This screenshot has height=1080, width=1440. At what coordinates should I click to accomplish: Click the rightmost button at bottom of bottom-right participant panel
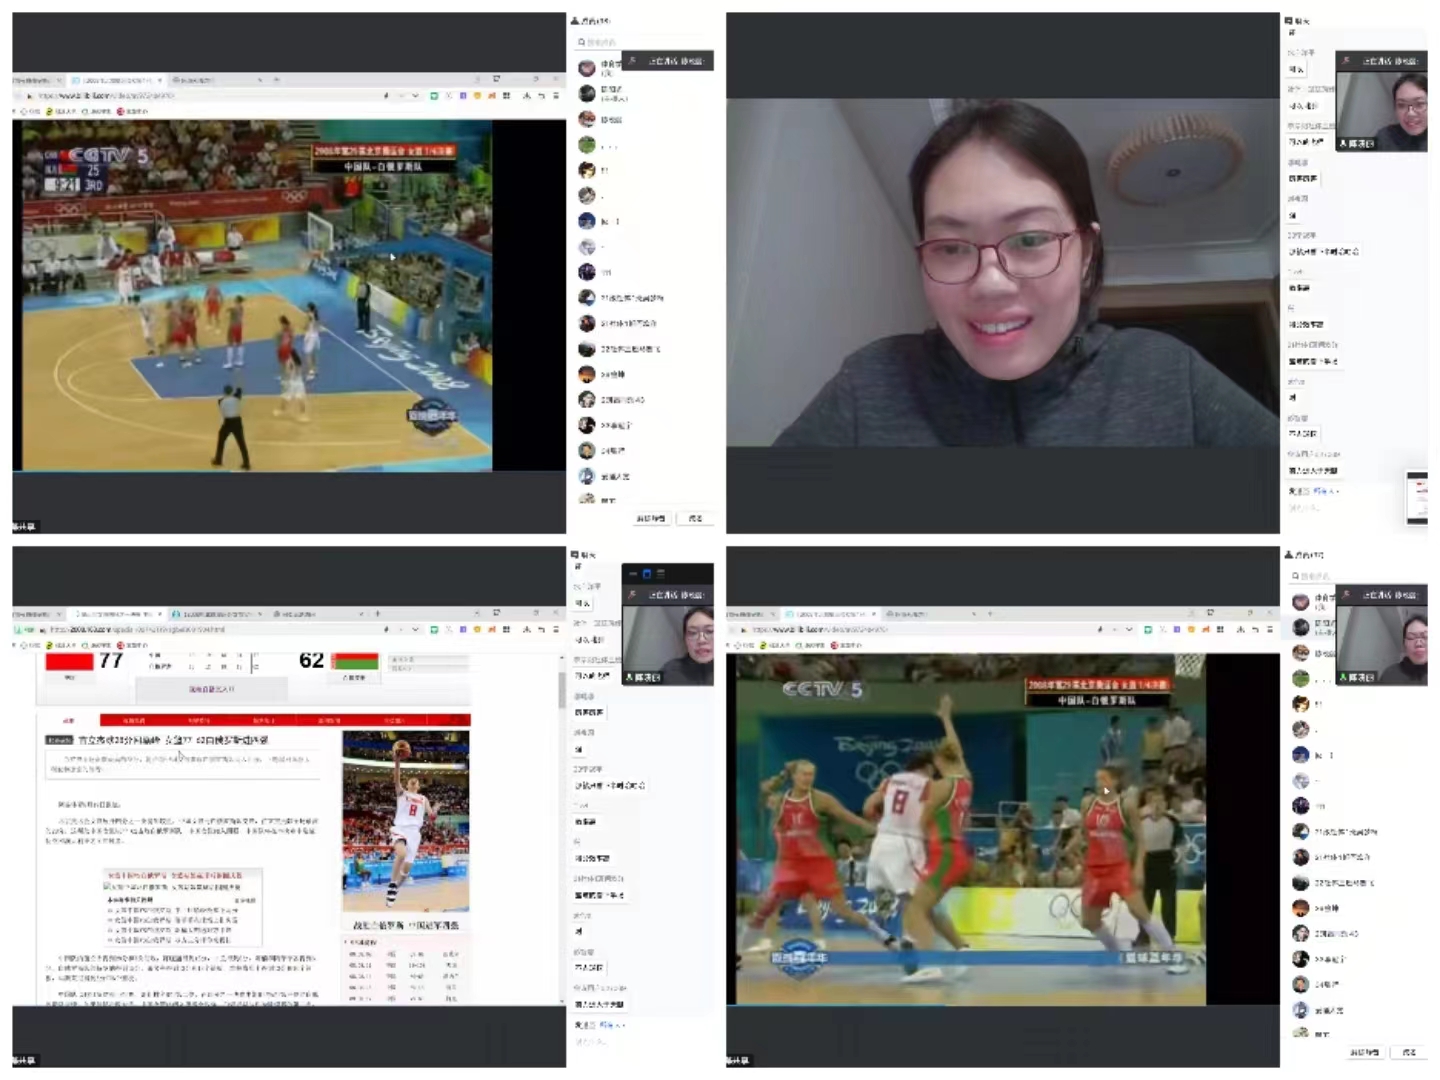click(x=1409, y=1052)
